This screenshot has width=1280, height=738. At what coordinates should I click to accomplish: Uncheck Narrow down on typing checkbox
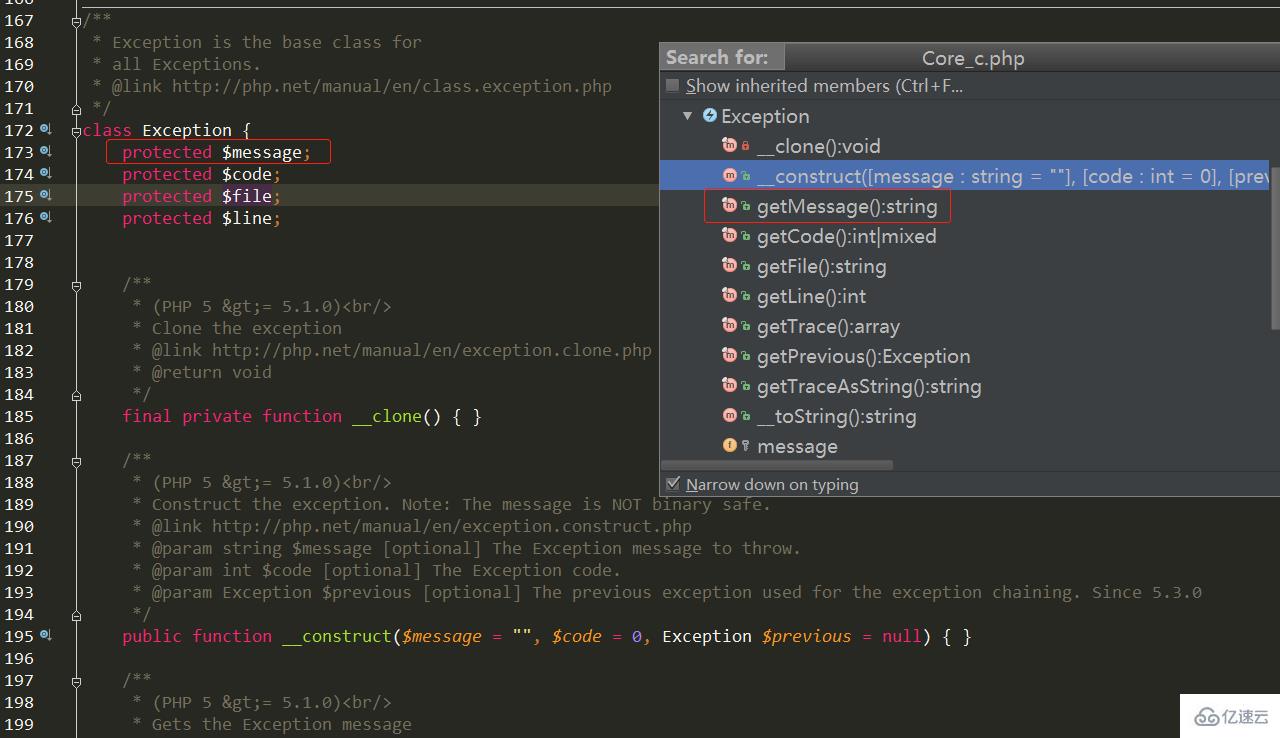673,484
